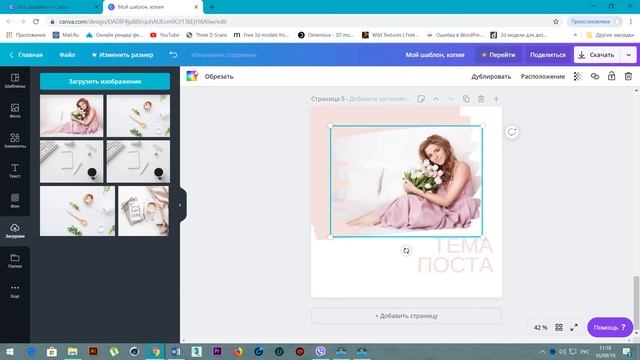Click the design title field in header
Image resolution: width=640 pixels, height=360 pixels.
[x=435, y=55]
